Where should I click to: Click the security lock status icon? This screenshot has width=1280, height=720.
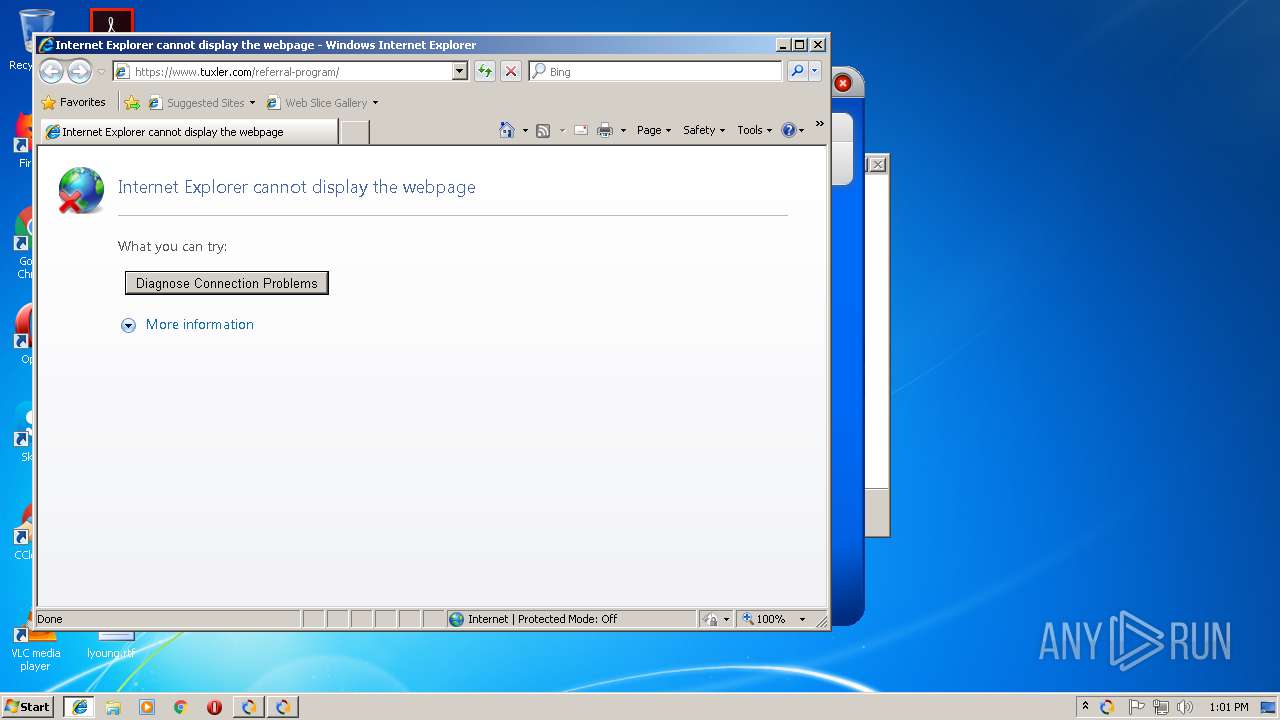click(x=710, y=619)
